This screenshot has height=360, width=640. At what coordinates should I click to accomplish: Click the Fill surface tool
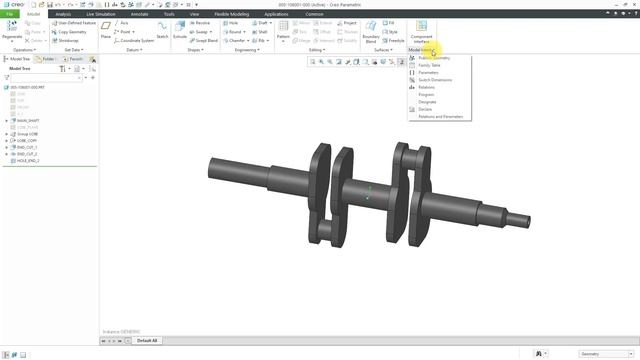(x=389, y=23)
